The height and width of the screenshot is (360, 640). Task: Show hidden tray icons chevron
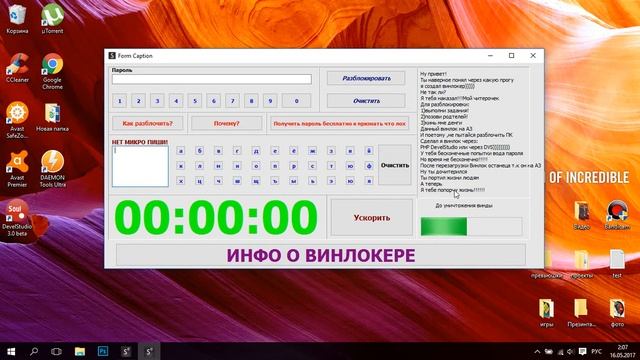click(537, 351)
